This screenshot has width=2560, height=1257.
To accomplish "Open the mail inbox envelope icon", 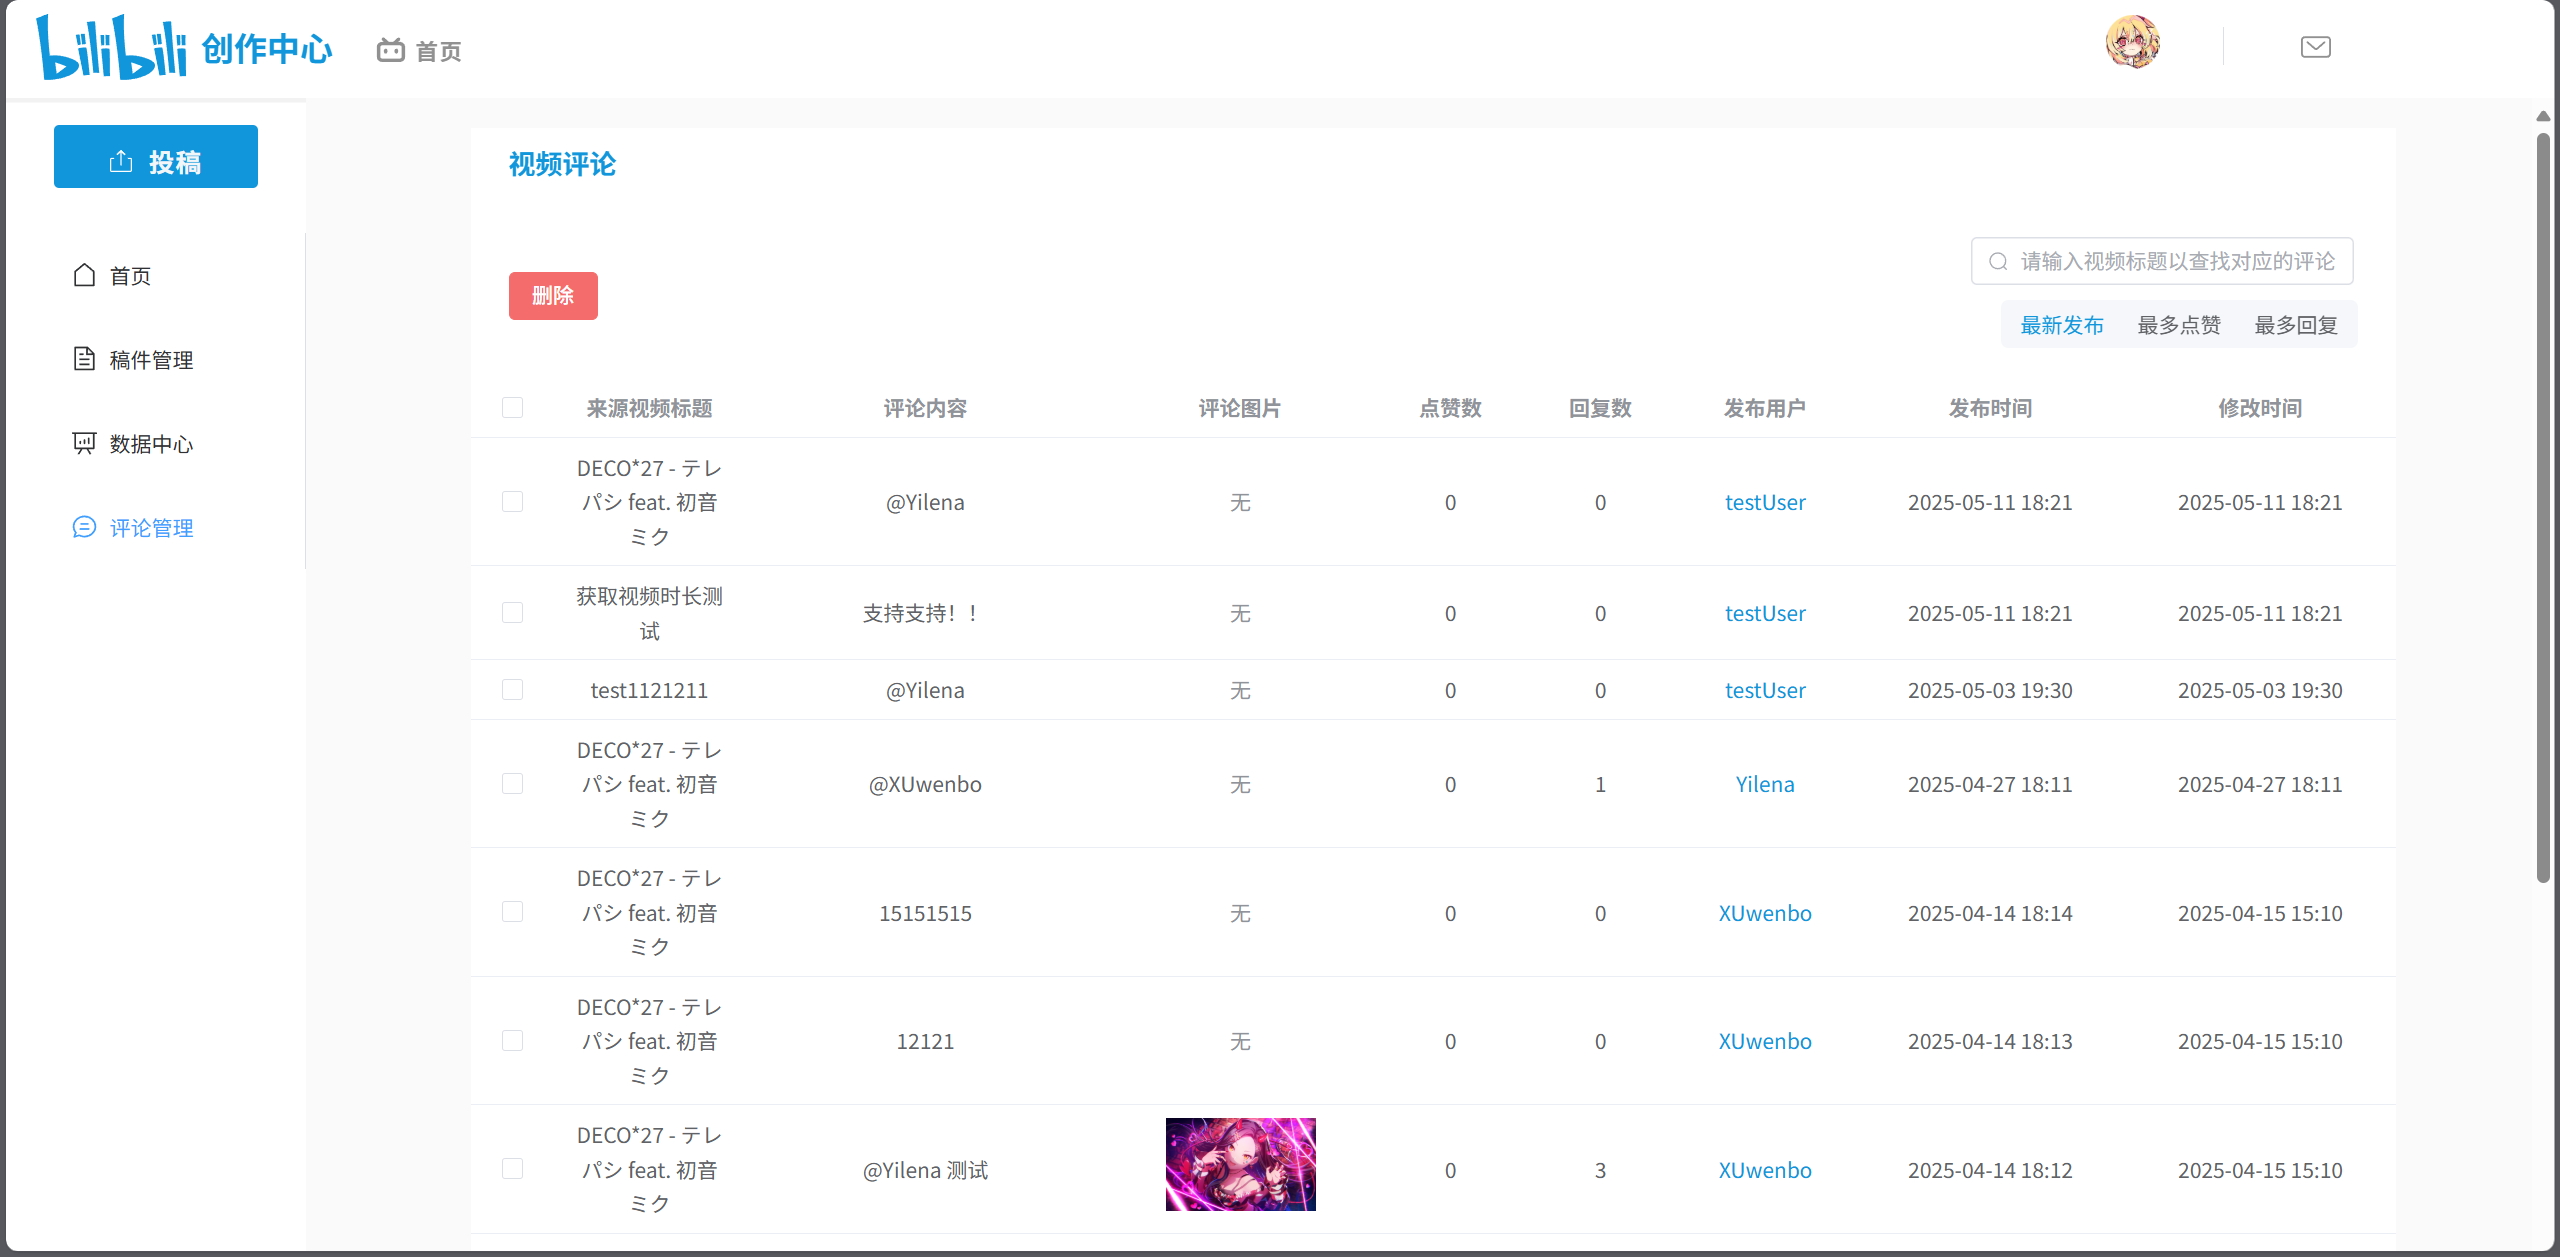I will coord(2315,47).
